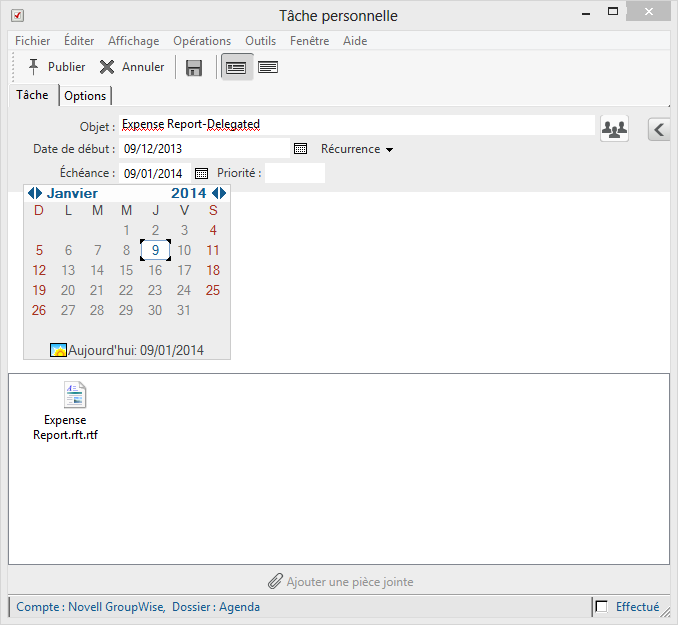Open the Aide menu
This screenshot has height=625, width=678.
[x=355, y=41]
